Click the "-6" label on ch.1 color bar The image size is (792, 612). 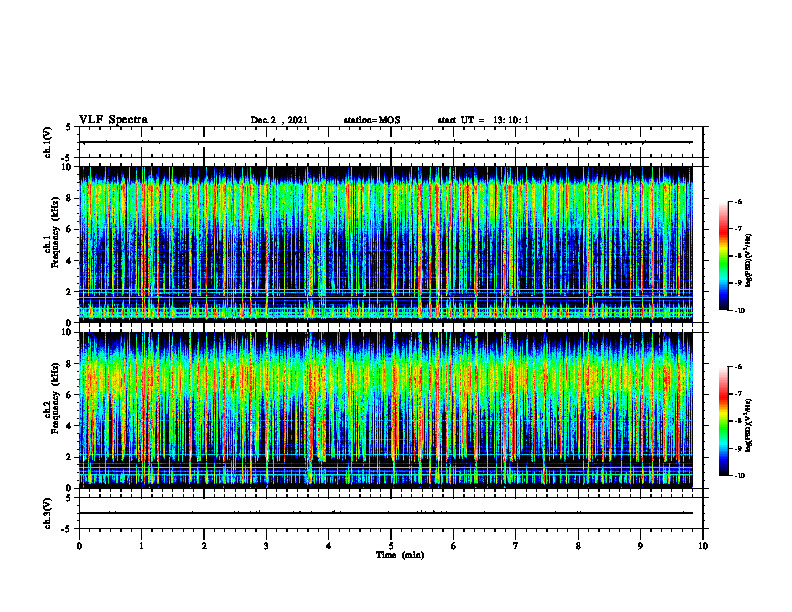[739, 201]
